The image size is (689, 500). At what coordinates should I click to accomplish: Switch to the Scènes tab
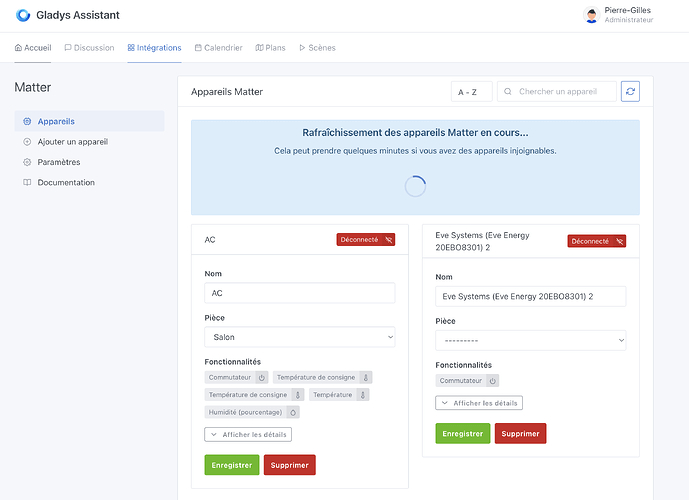[x=317, y=48]
